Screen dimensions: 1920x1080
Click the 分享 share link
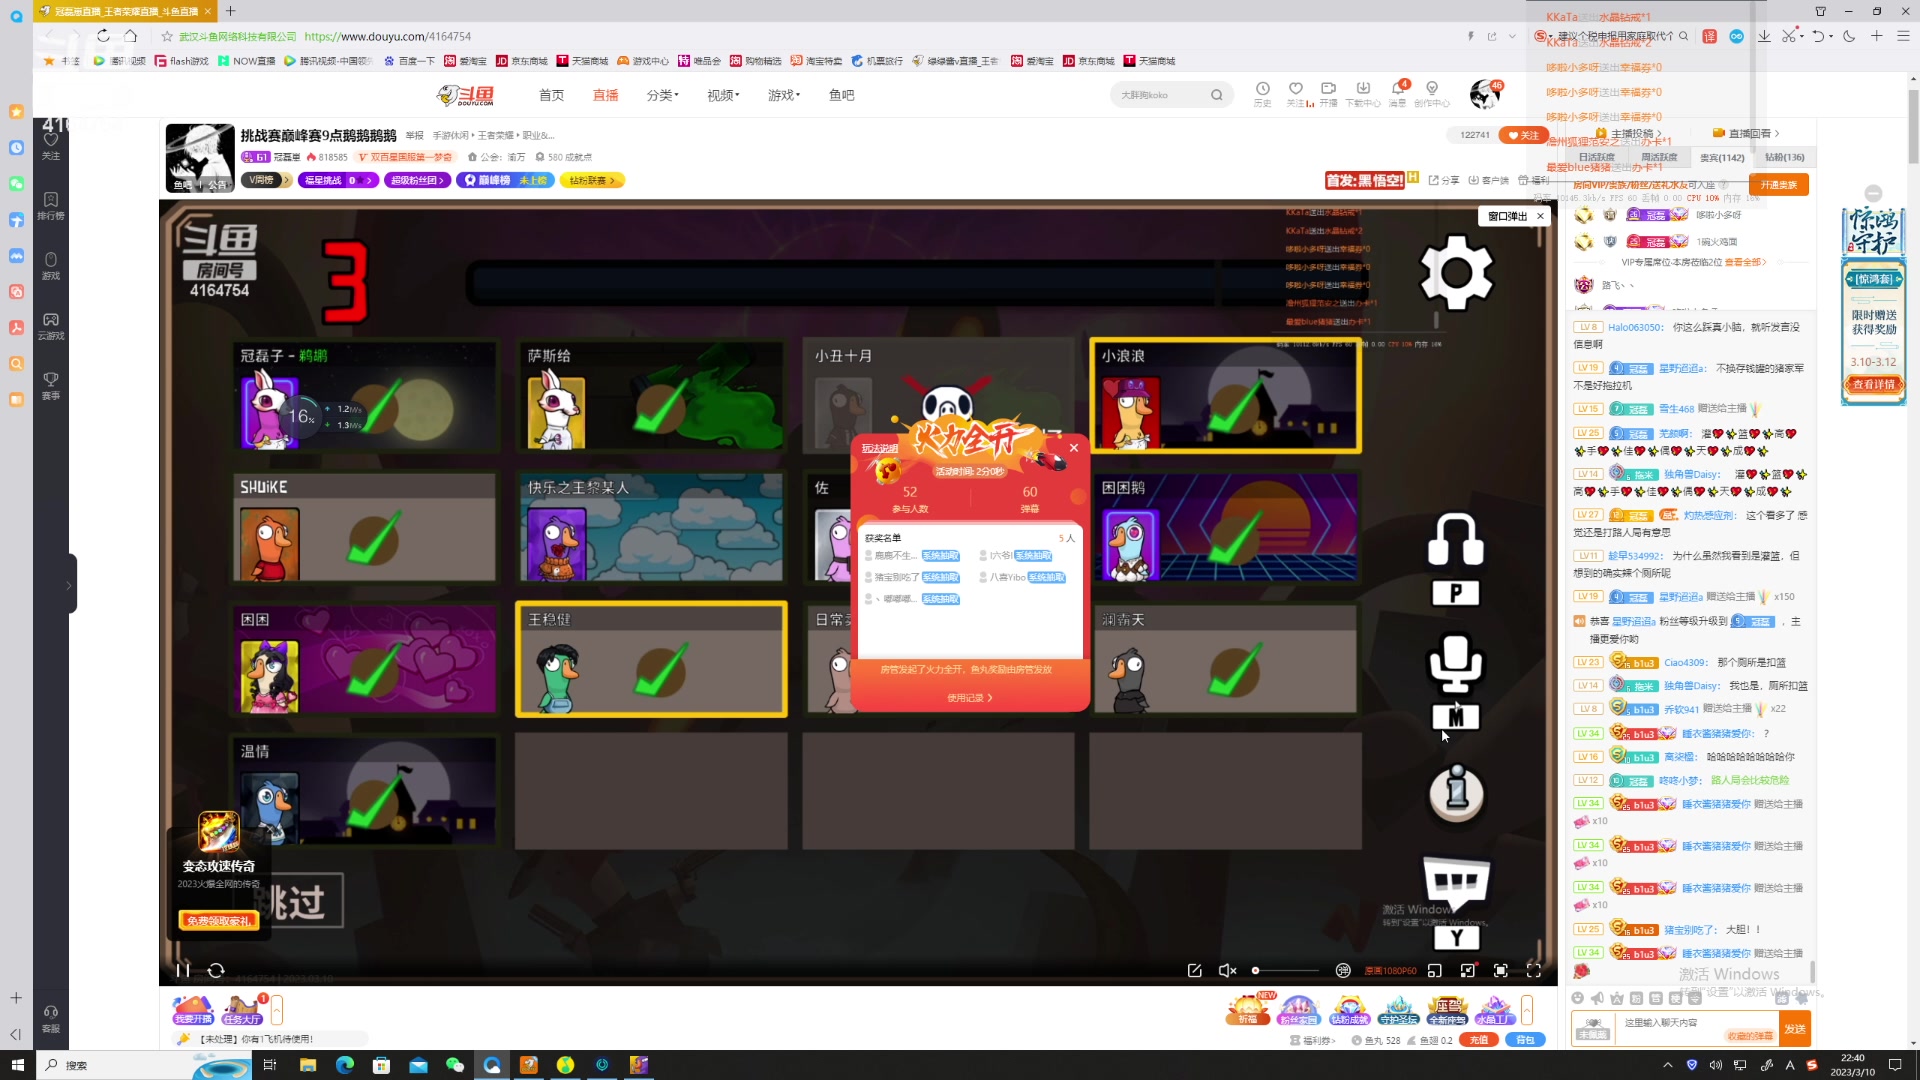pos(1444,181)
